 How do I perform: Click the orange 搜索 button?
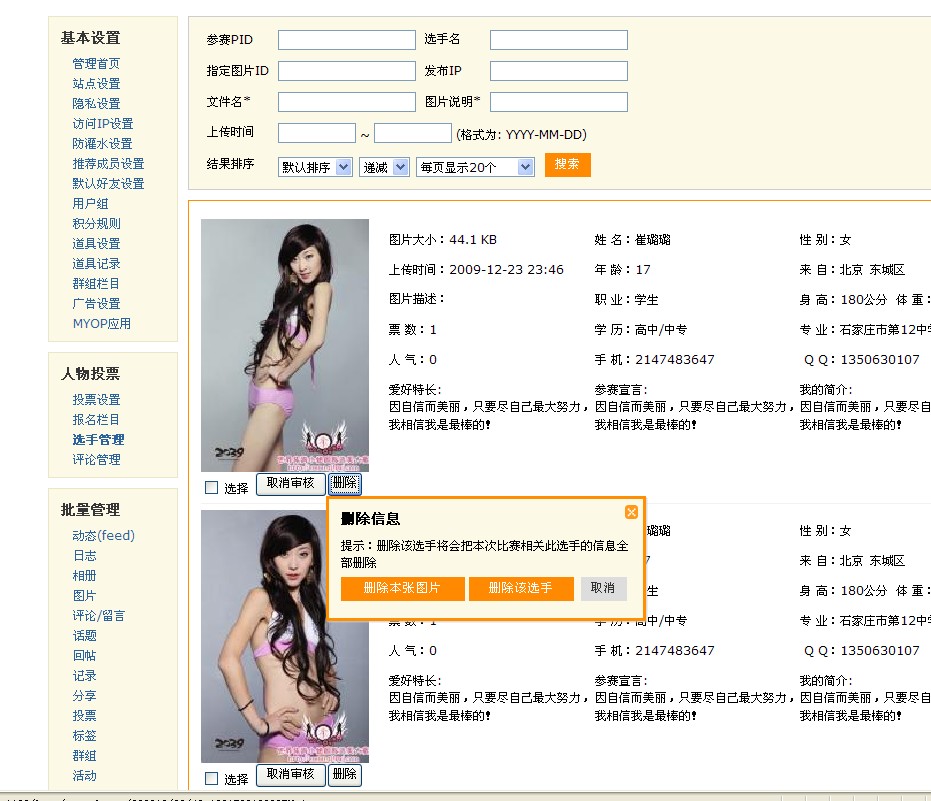coord(568,164)
